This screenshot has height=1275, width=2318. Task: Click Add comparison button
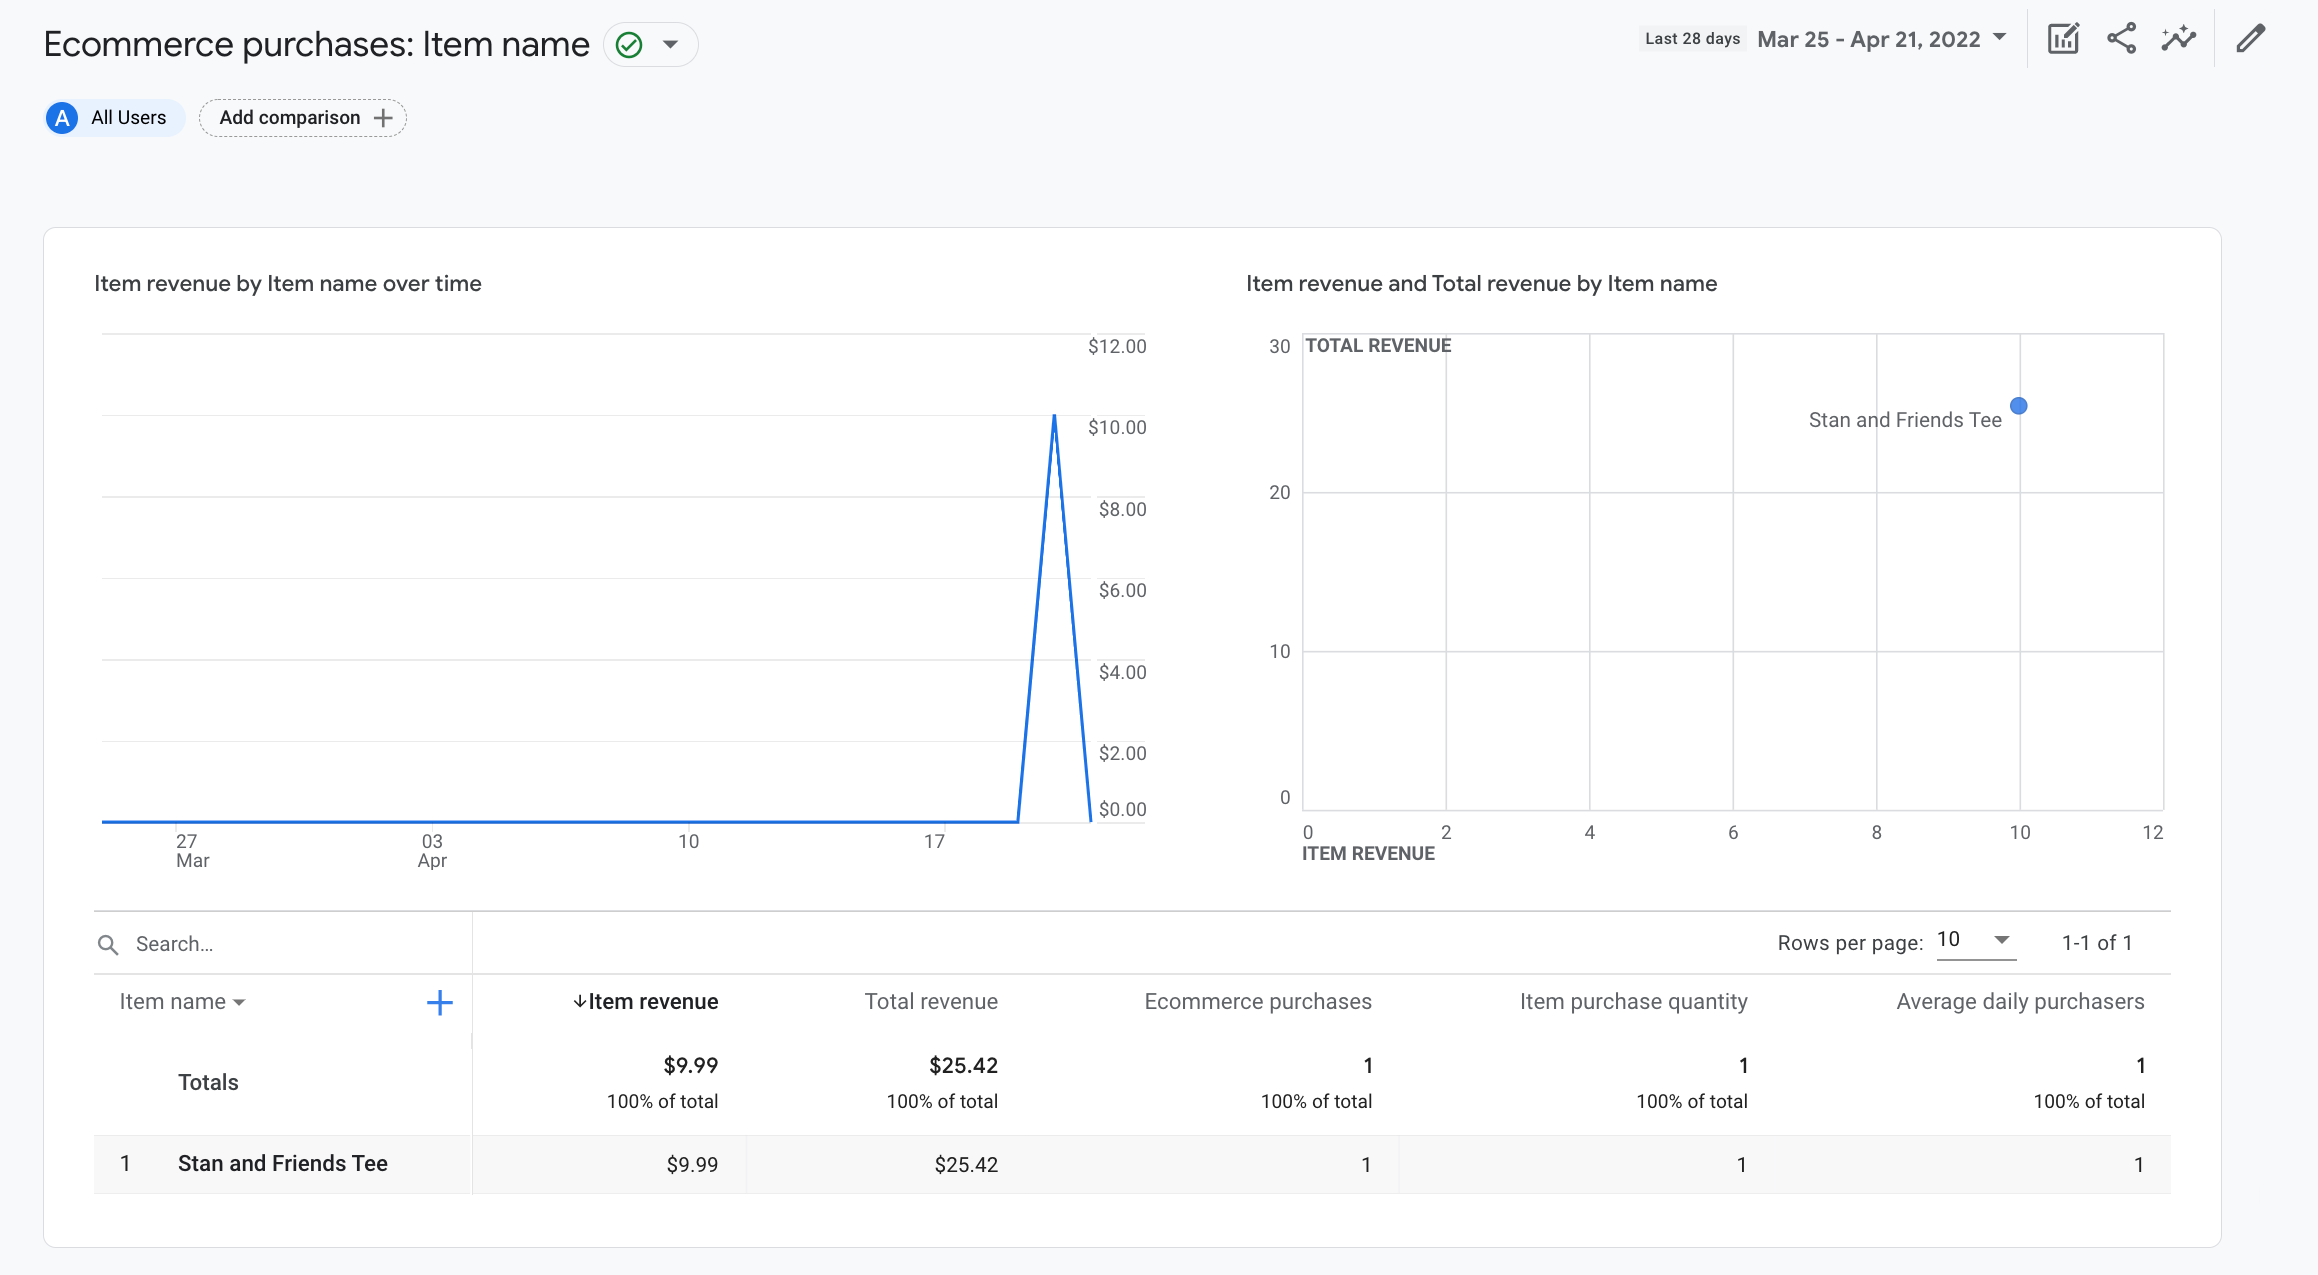click(x=303, y=118)
